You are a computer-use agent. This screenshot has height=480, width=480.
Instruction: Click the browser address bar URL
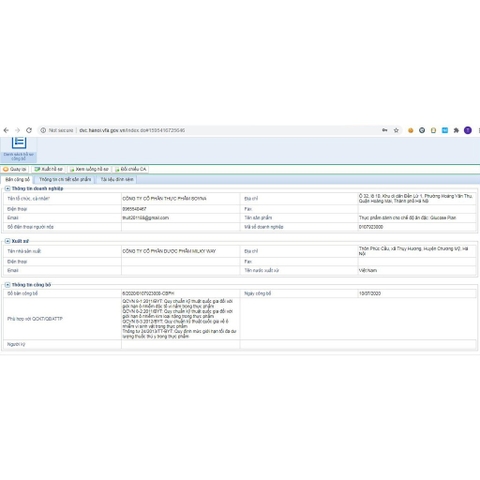pos(132,130)
